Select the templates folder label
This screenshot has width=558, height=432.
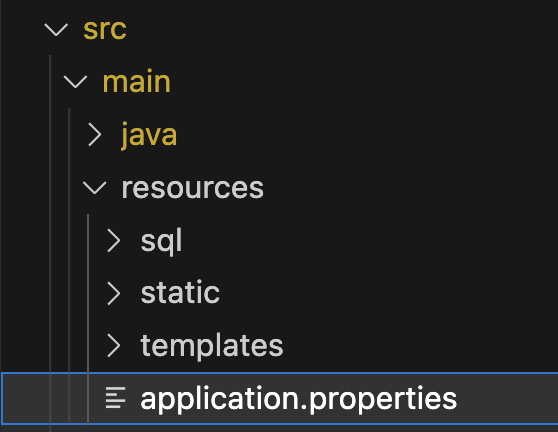[212, 346]
